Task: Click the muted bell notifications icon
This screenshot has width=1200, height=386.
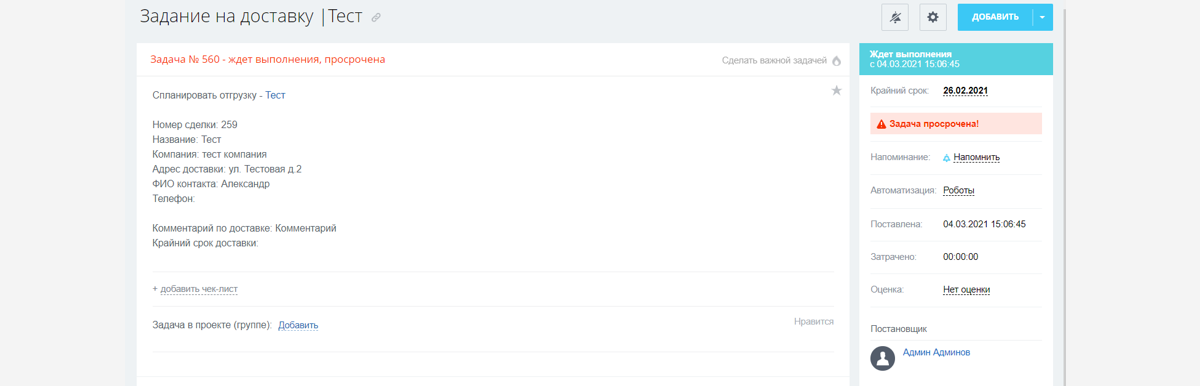Action: pyautogui.click(x=895, y=17)
